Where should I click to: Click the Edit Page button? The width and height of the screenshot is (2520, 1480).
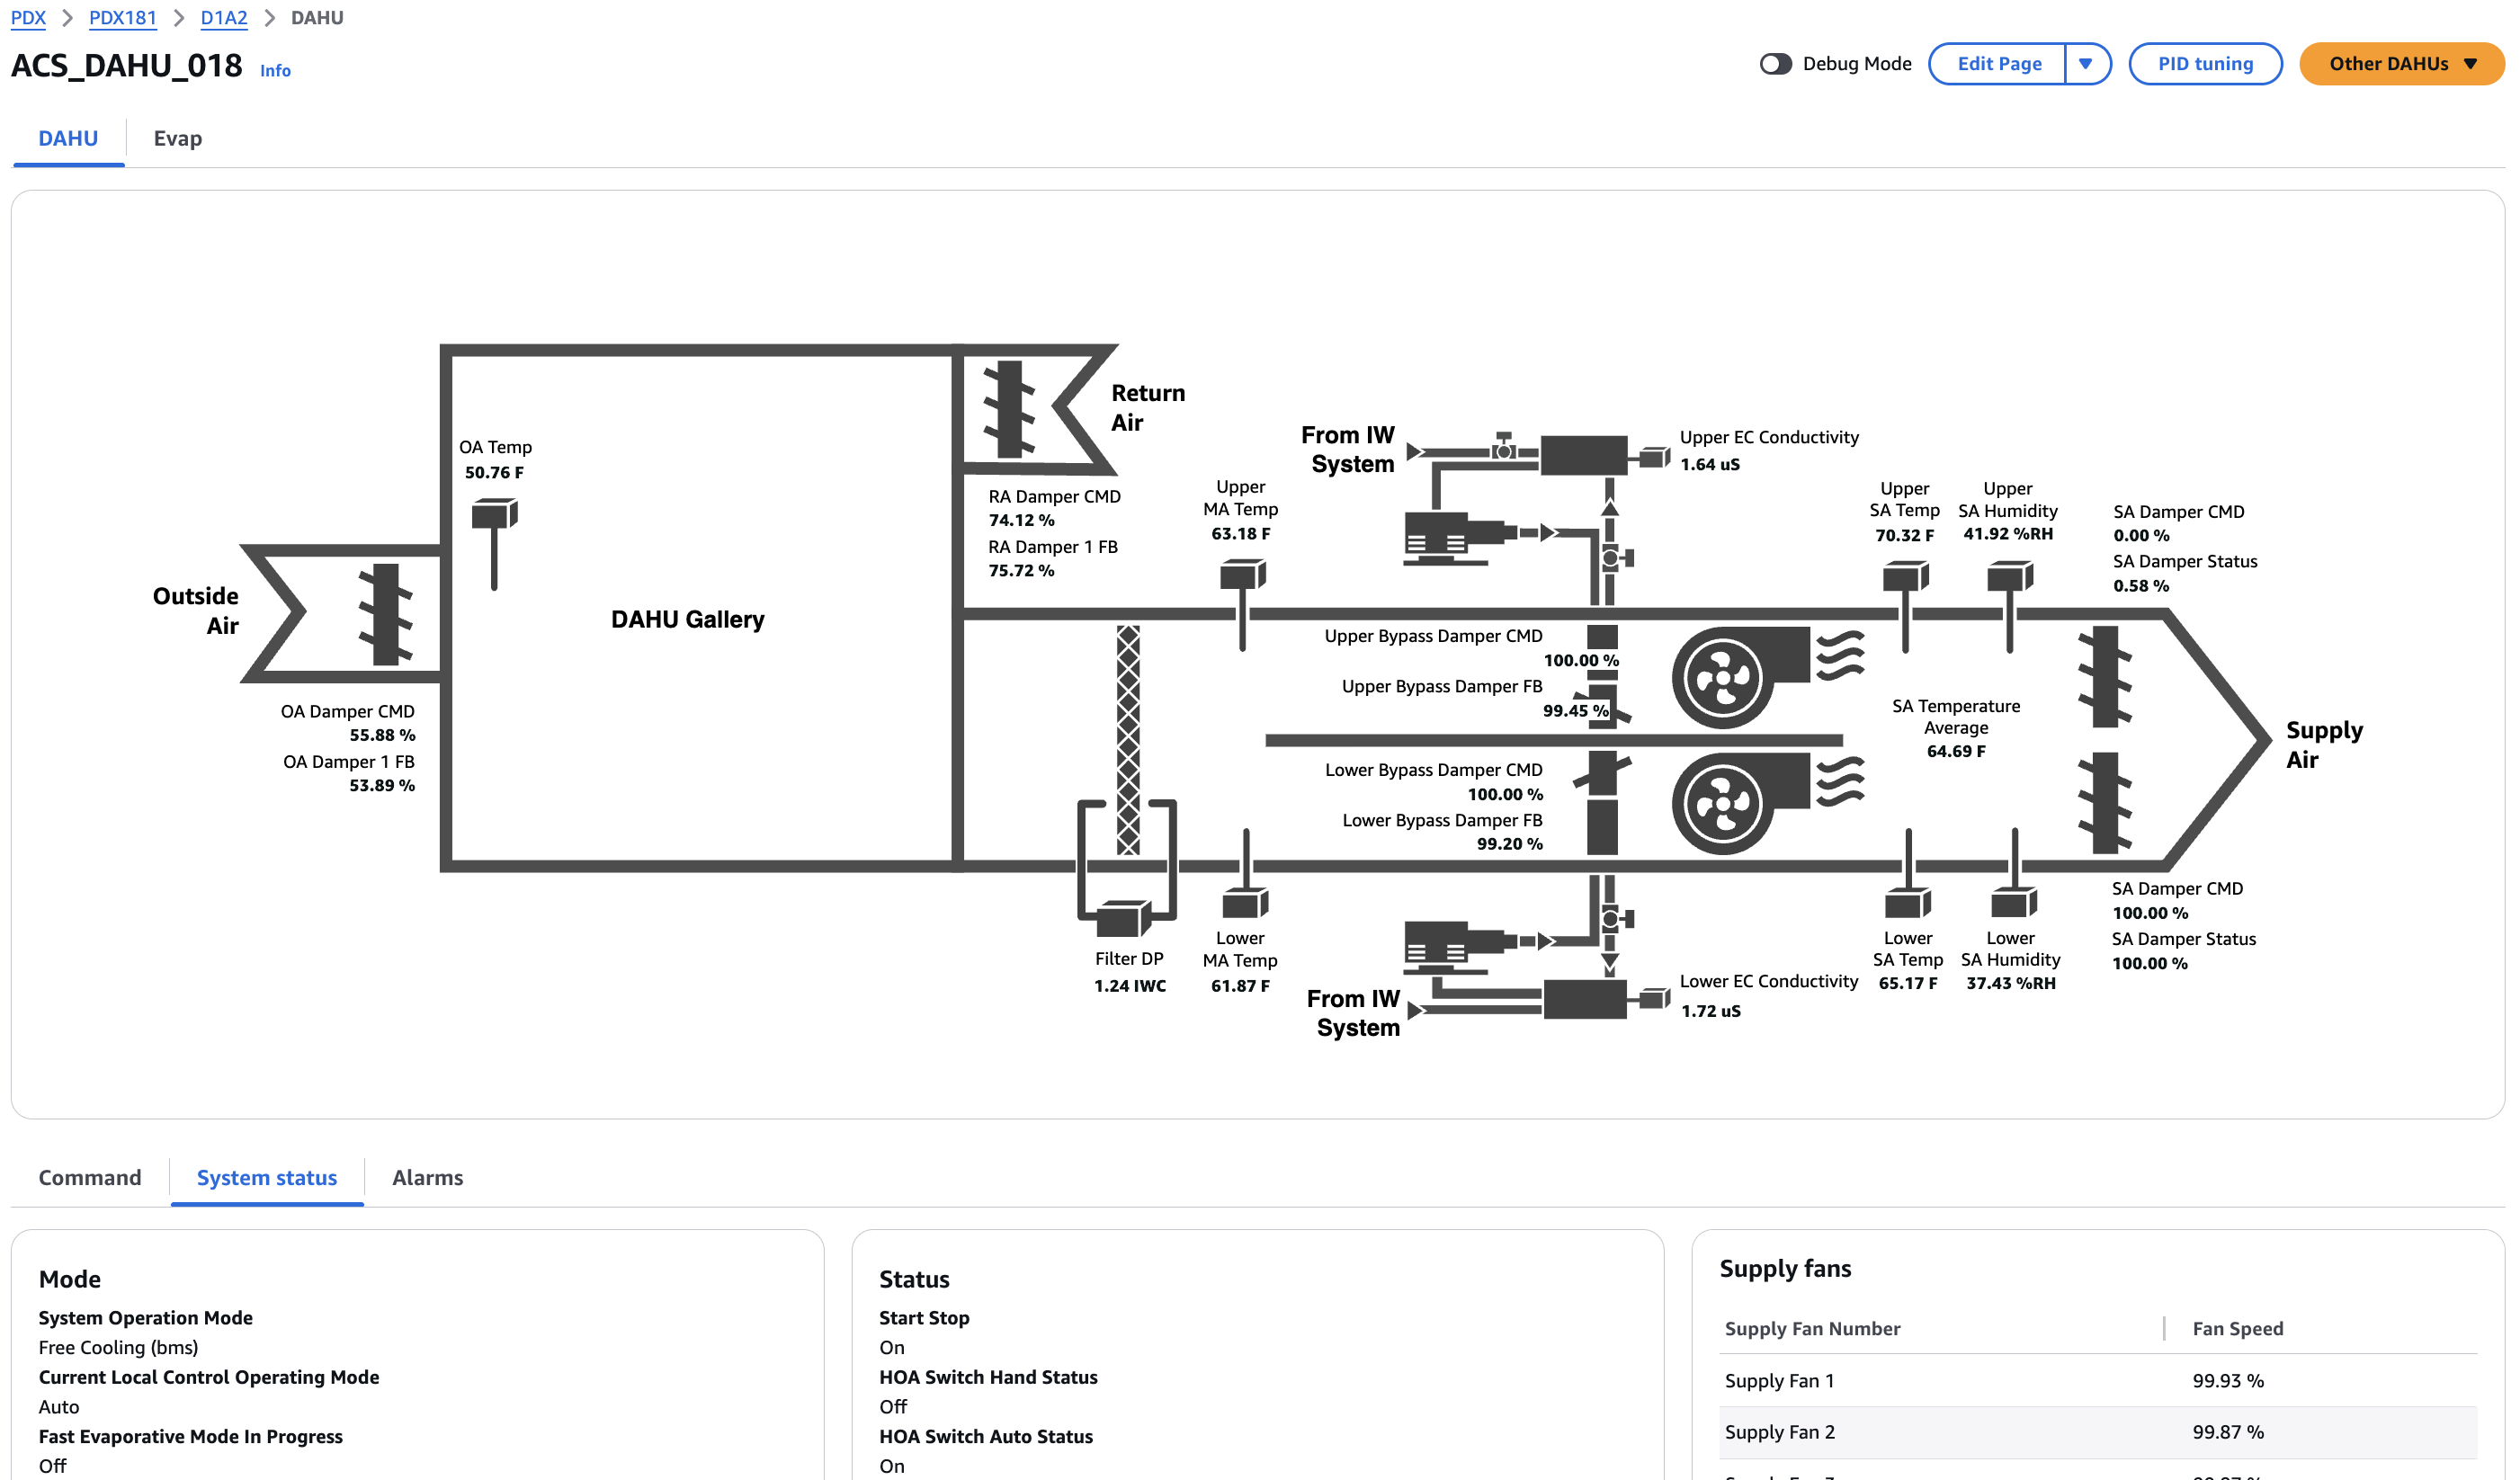pyautogui.click(x=1998, y=64)
